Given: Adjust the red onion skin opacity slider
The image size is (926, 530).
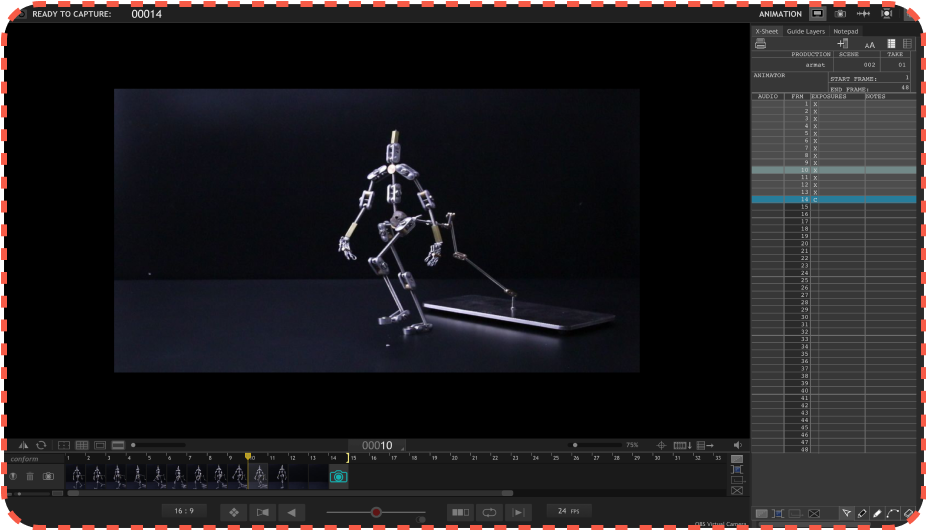Looking at the screenshot, I should (376, 512).
